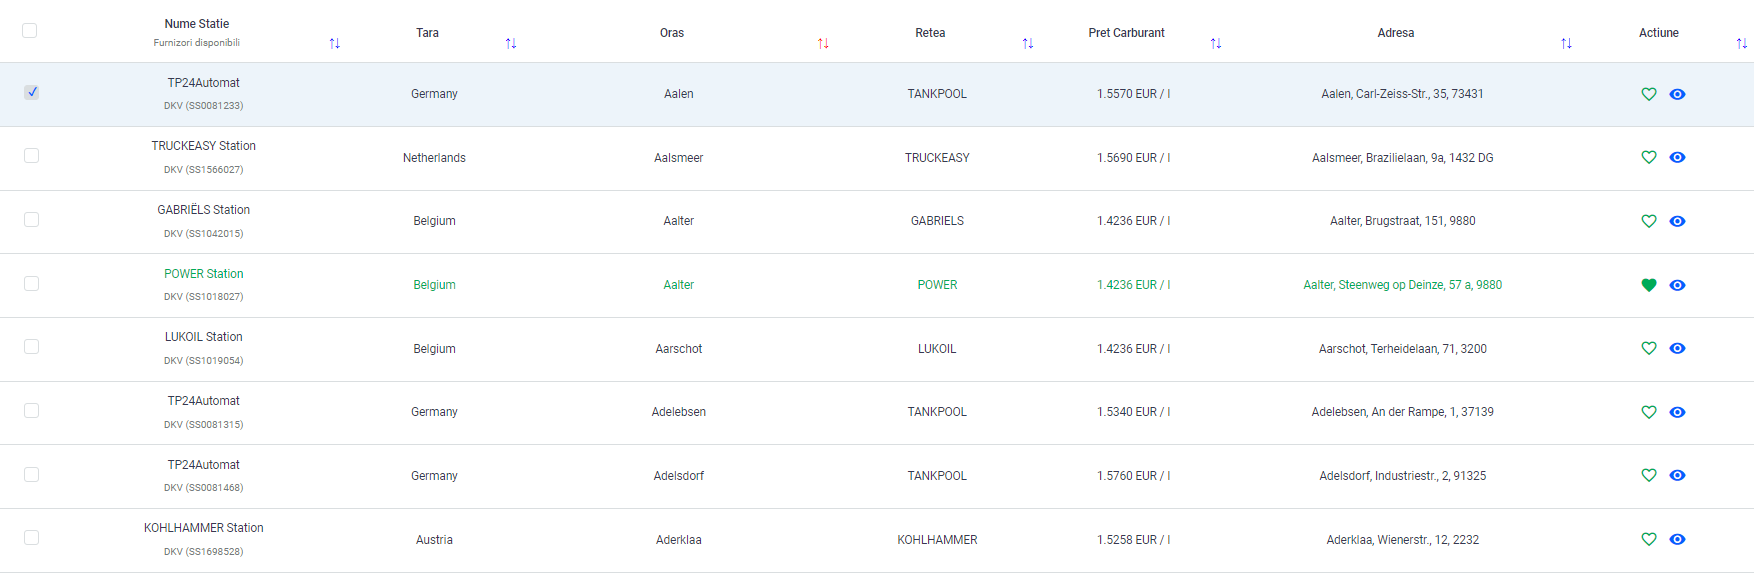1760x577 pixels.
Task: Sort by Pret Carburant sort arrows
Action: click(x=1215, y=43)
